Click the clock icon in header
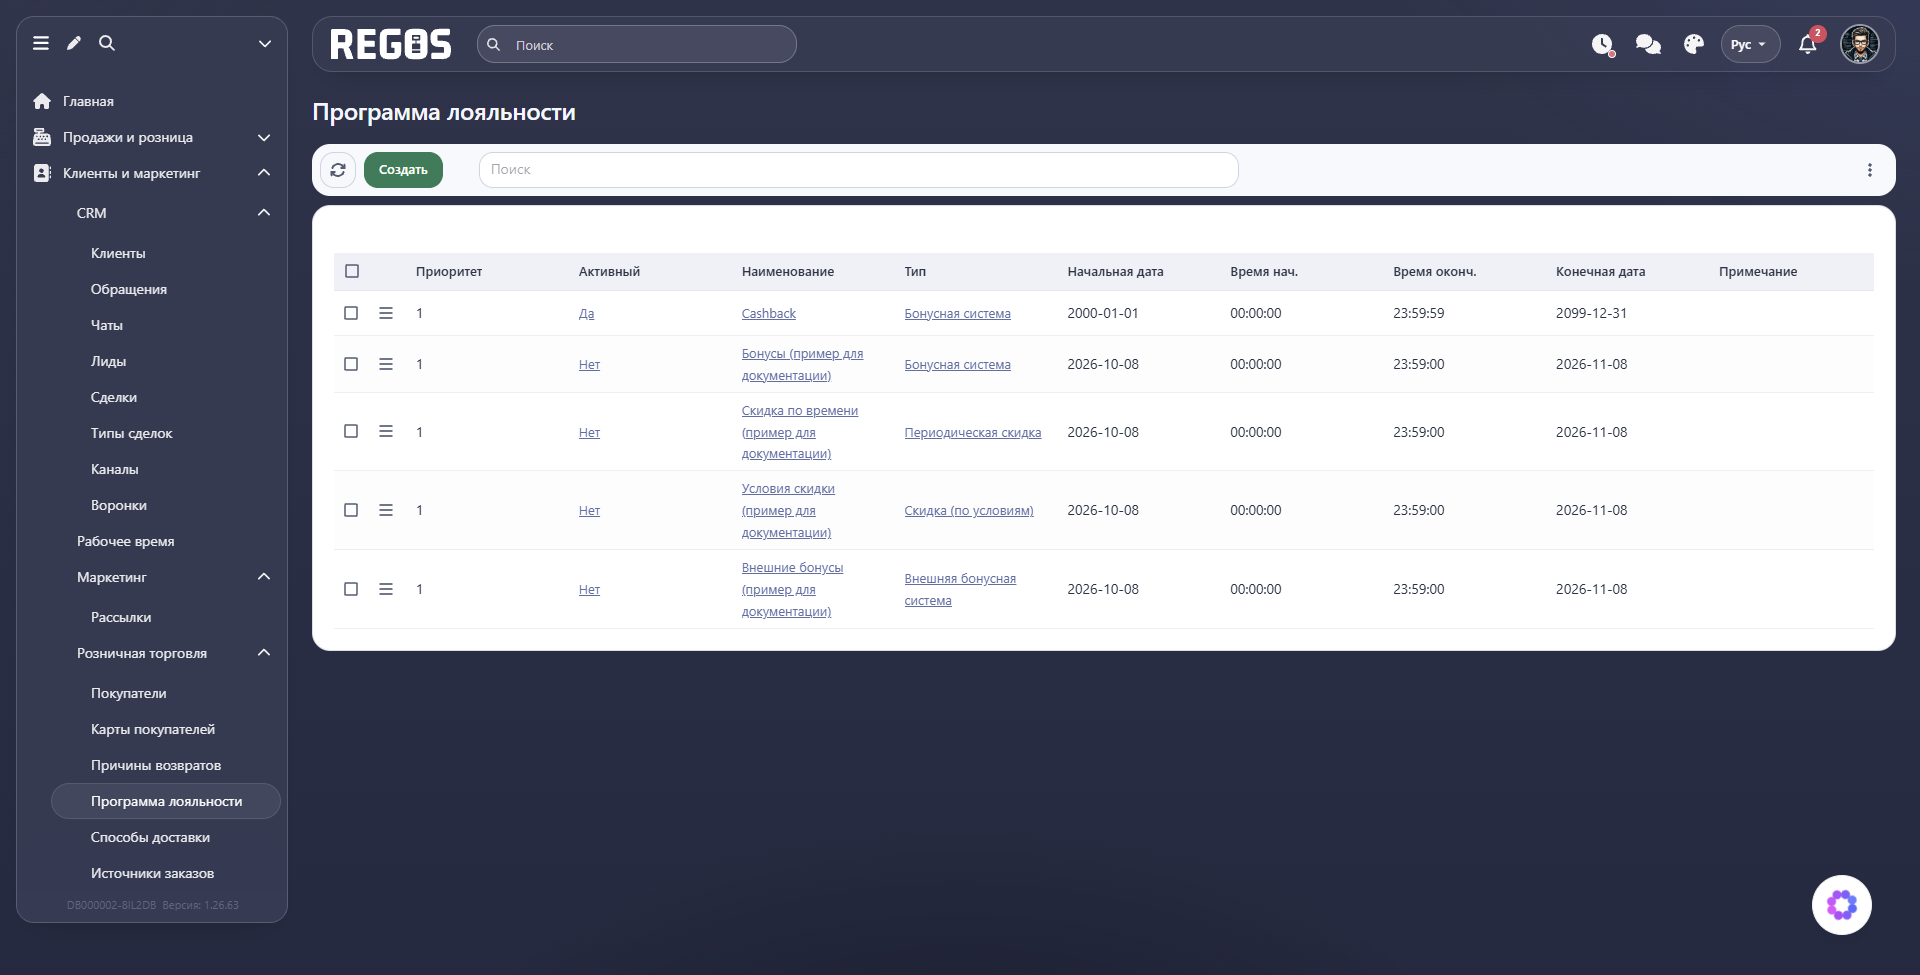Viewport: 1920px width, 975px height. 1603,44
